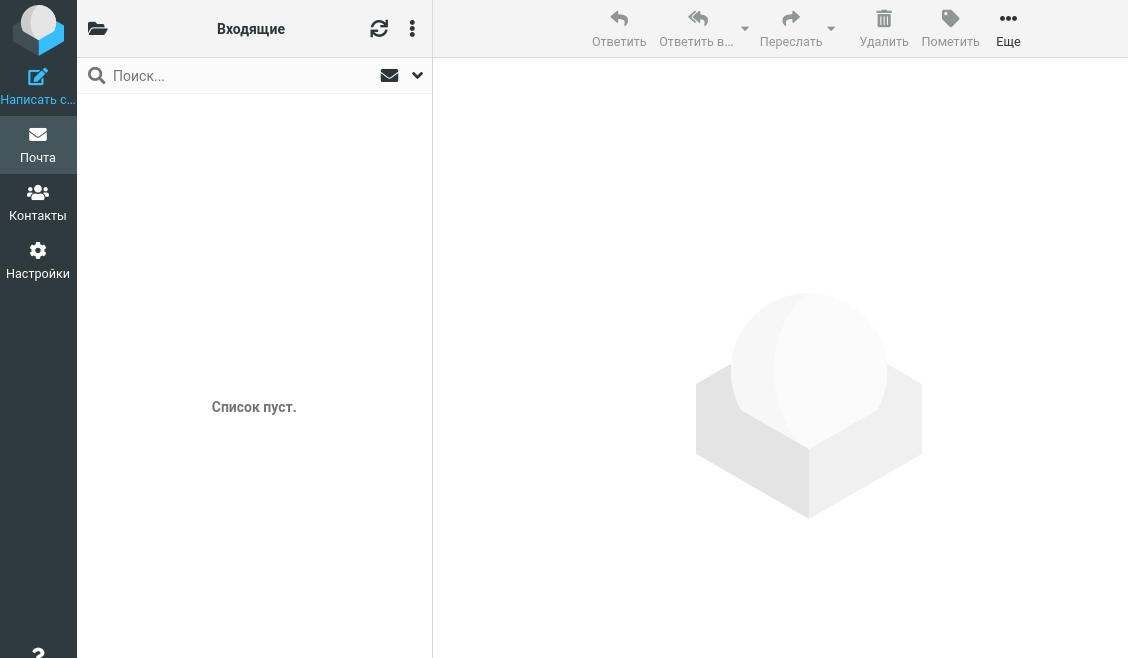The image size is (1128, 658).
Task: Expand the forward options dropdown arrow
Action: [x=831, y=29]
